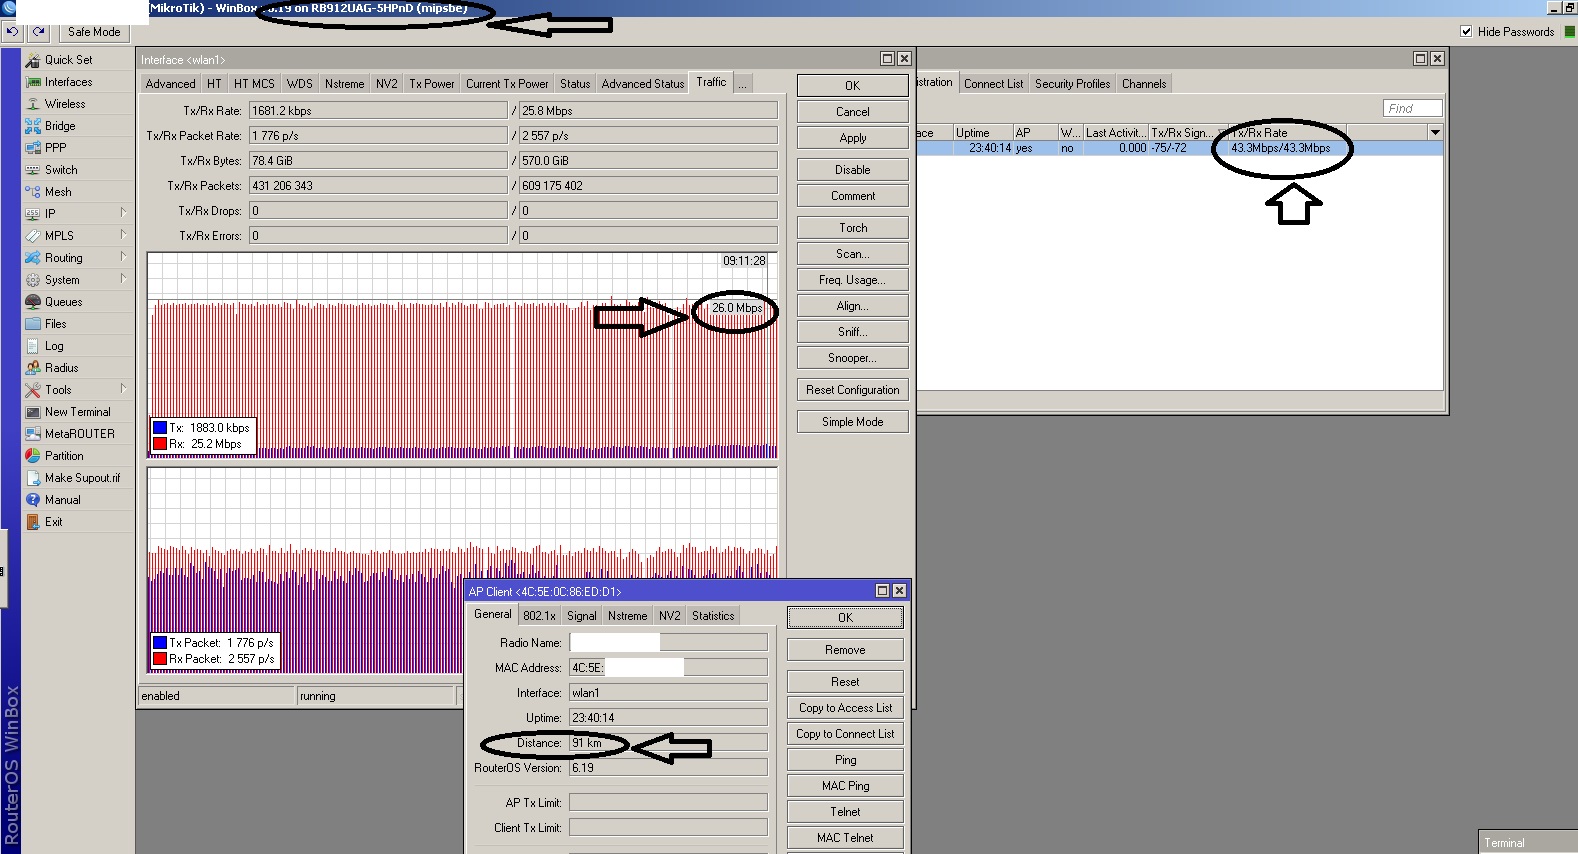
Task: Open the PPP section
Action: click(55, 148)
